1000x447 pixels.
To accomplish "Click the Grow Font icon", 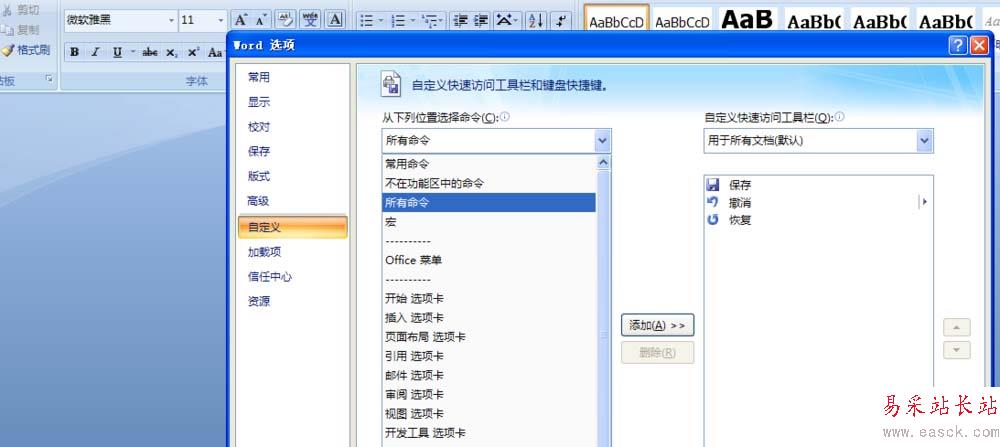I will [241, 20].
